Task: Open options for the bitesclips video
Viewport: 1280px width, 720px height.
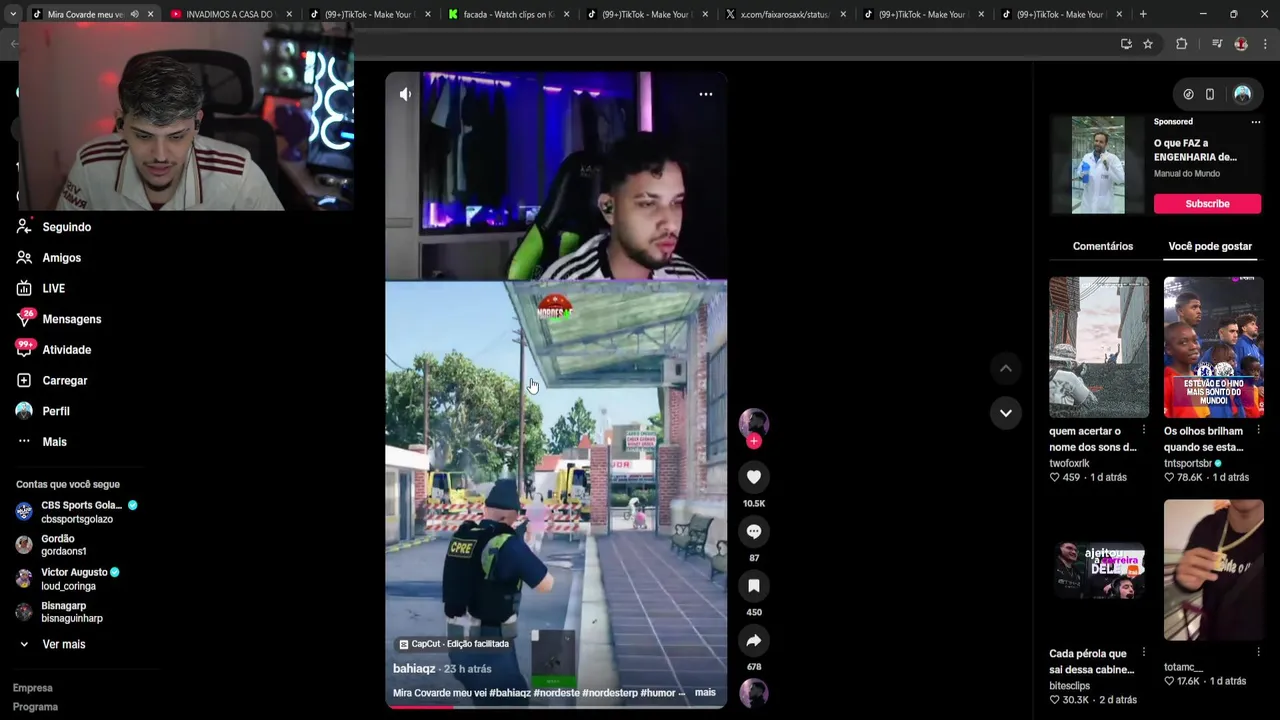Action: click(1144, 654)
